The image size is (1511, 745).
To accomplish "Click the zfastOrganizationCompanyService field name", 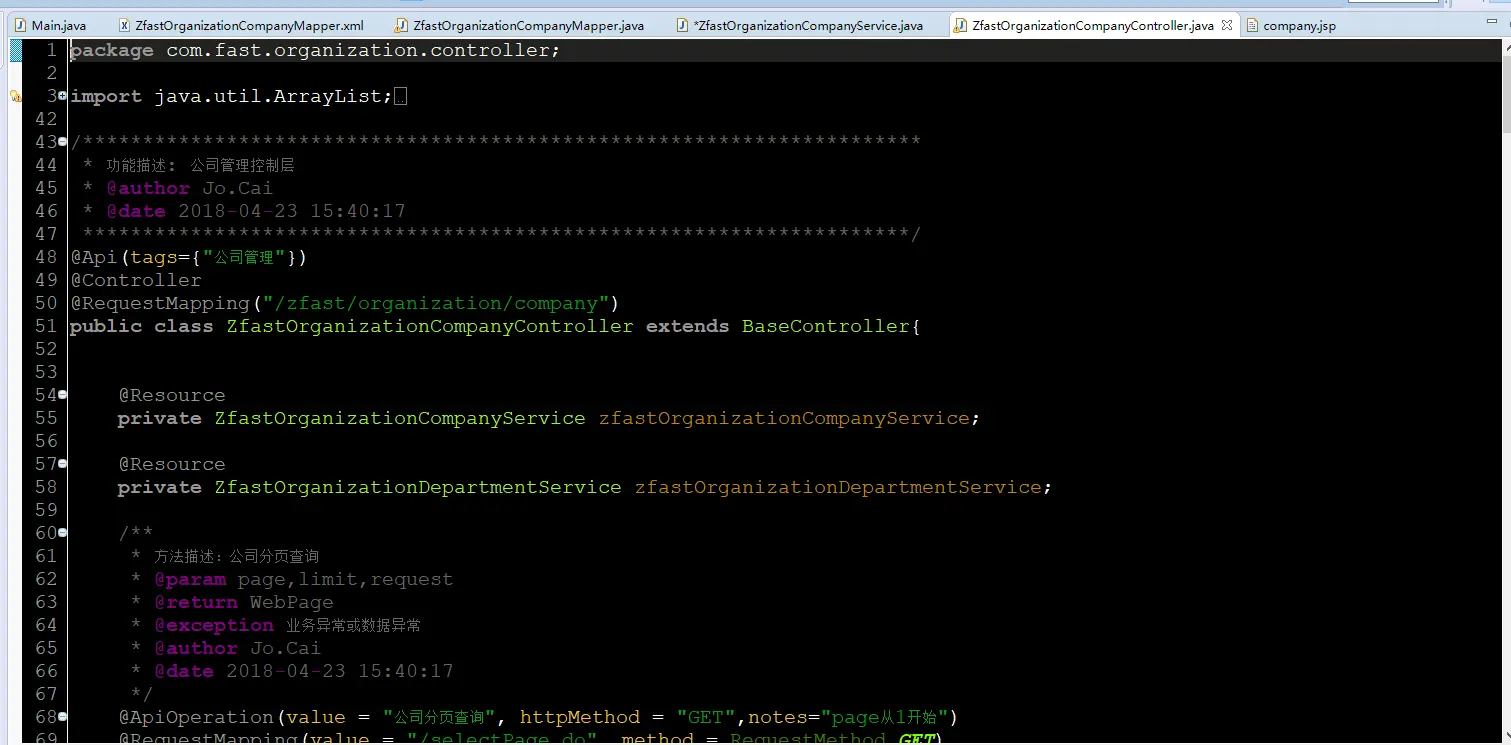I will tap(784, 418).
